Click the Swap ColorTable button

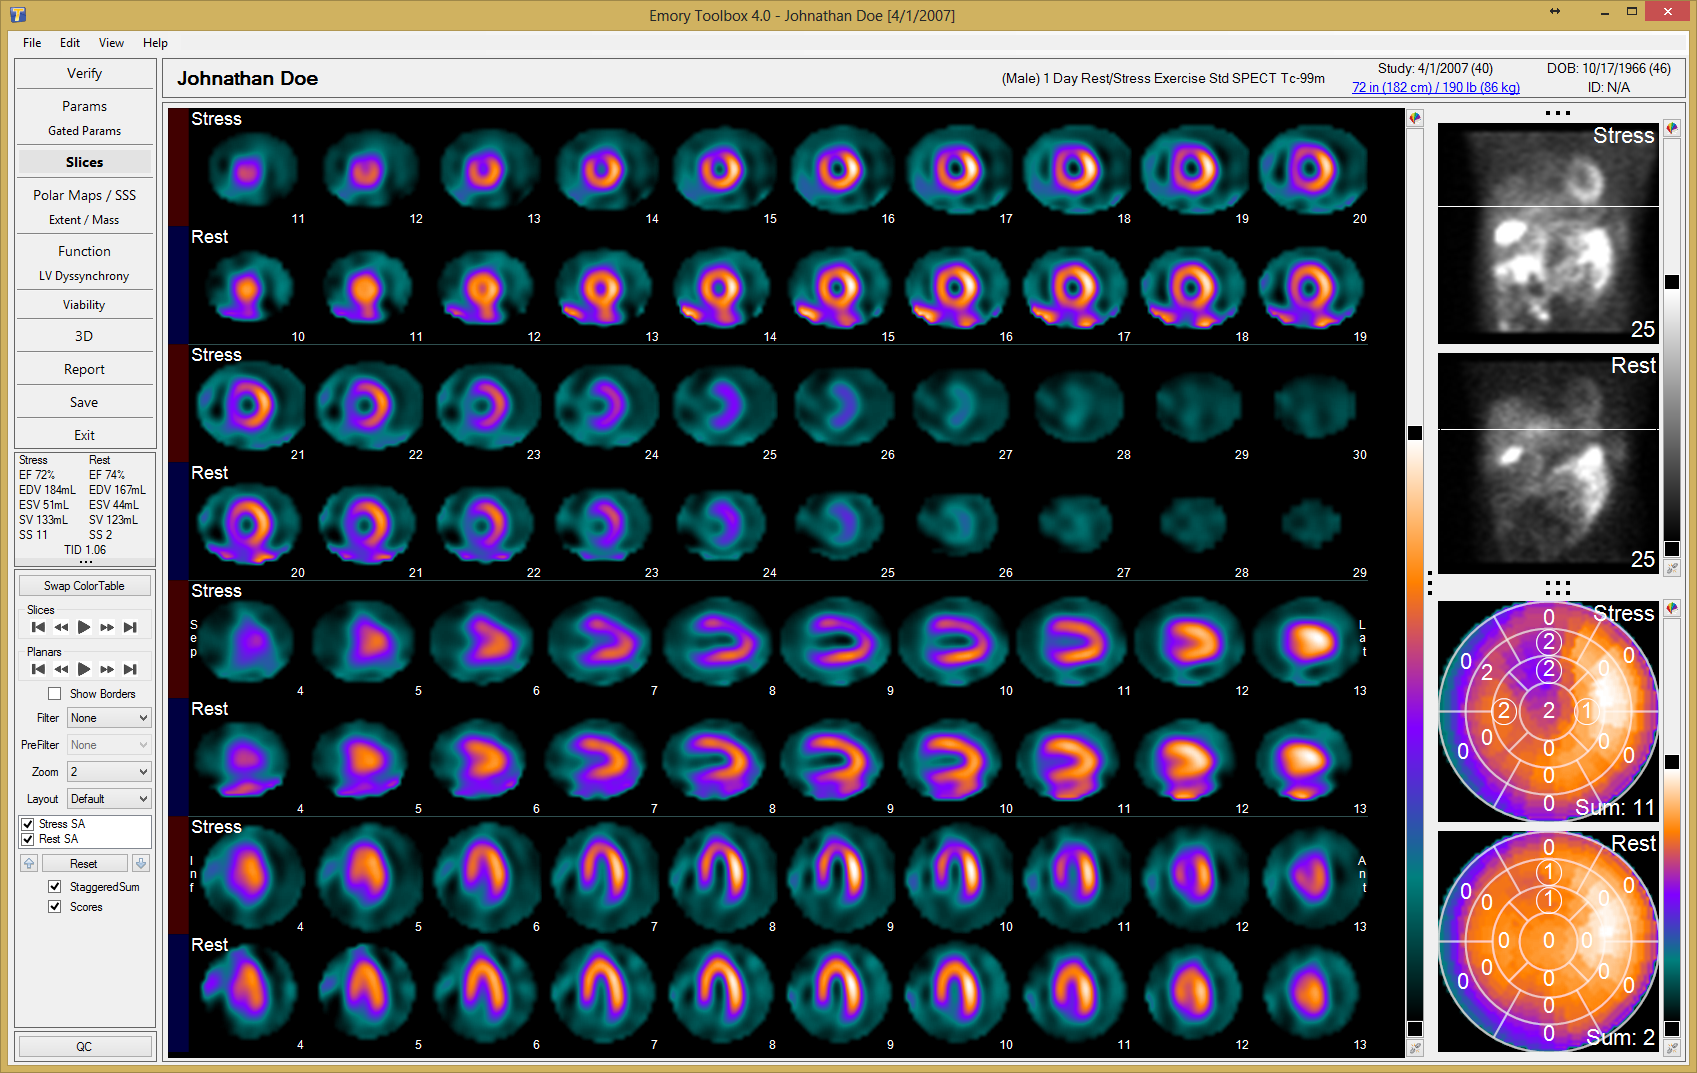(x=85, y=586)
